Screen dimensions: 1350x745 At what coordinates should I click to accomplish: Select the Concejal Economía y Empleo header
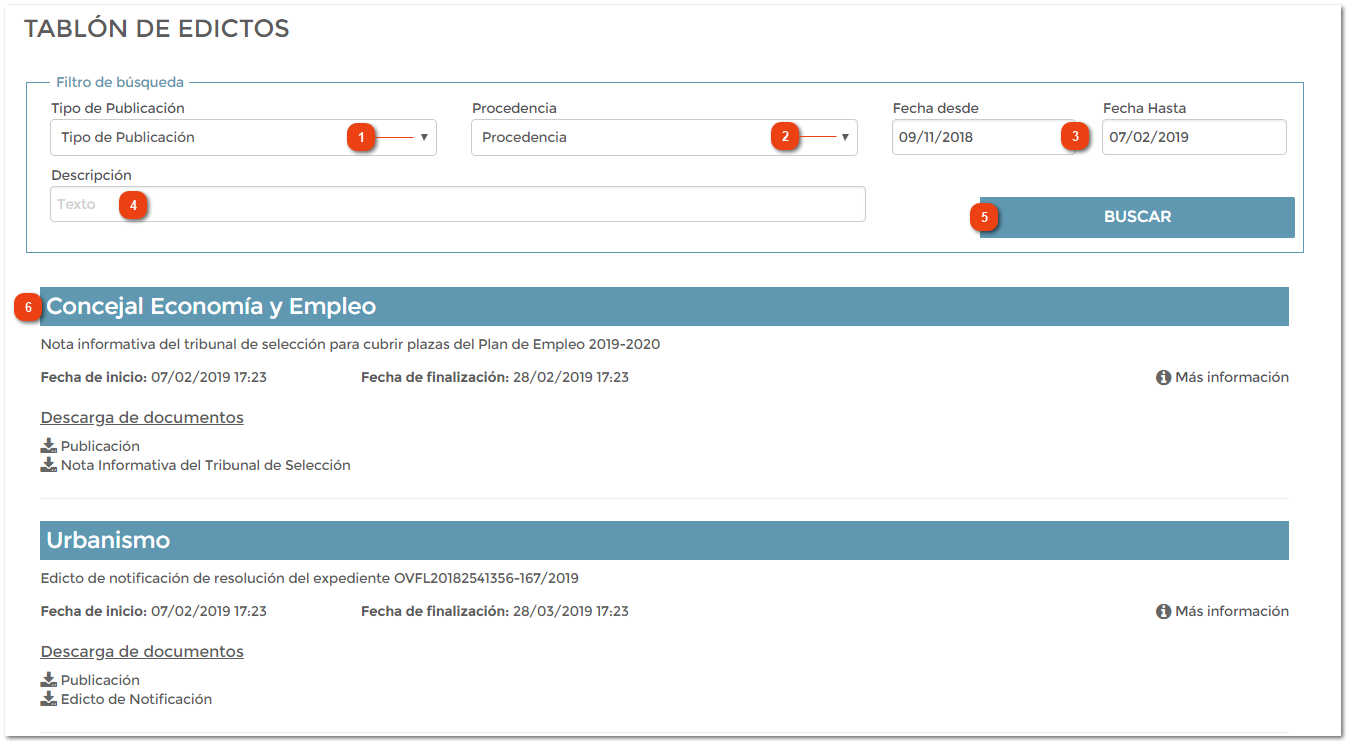(664, 307)
